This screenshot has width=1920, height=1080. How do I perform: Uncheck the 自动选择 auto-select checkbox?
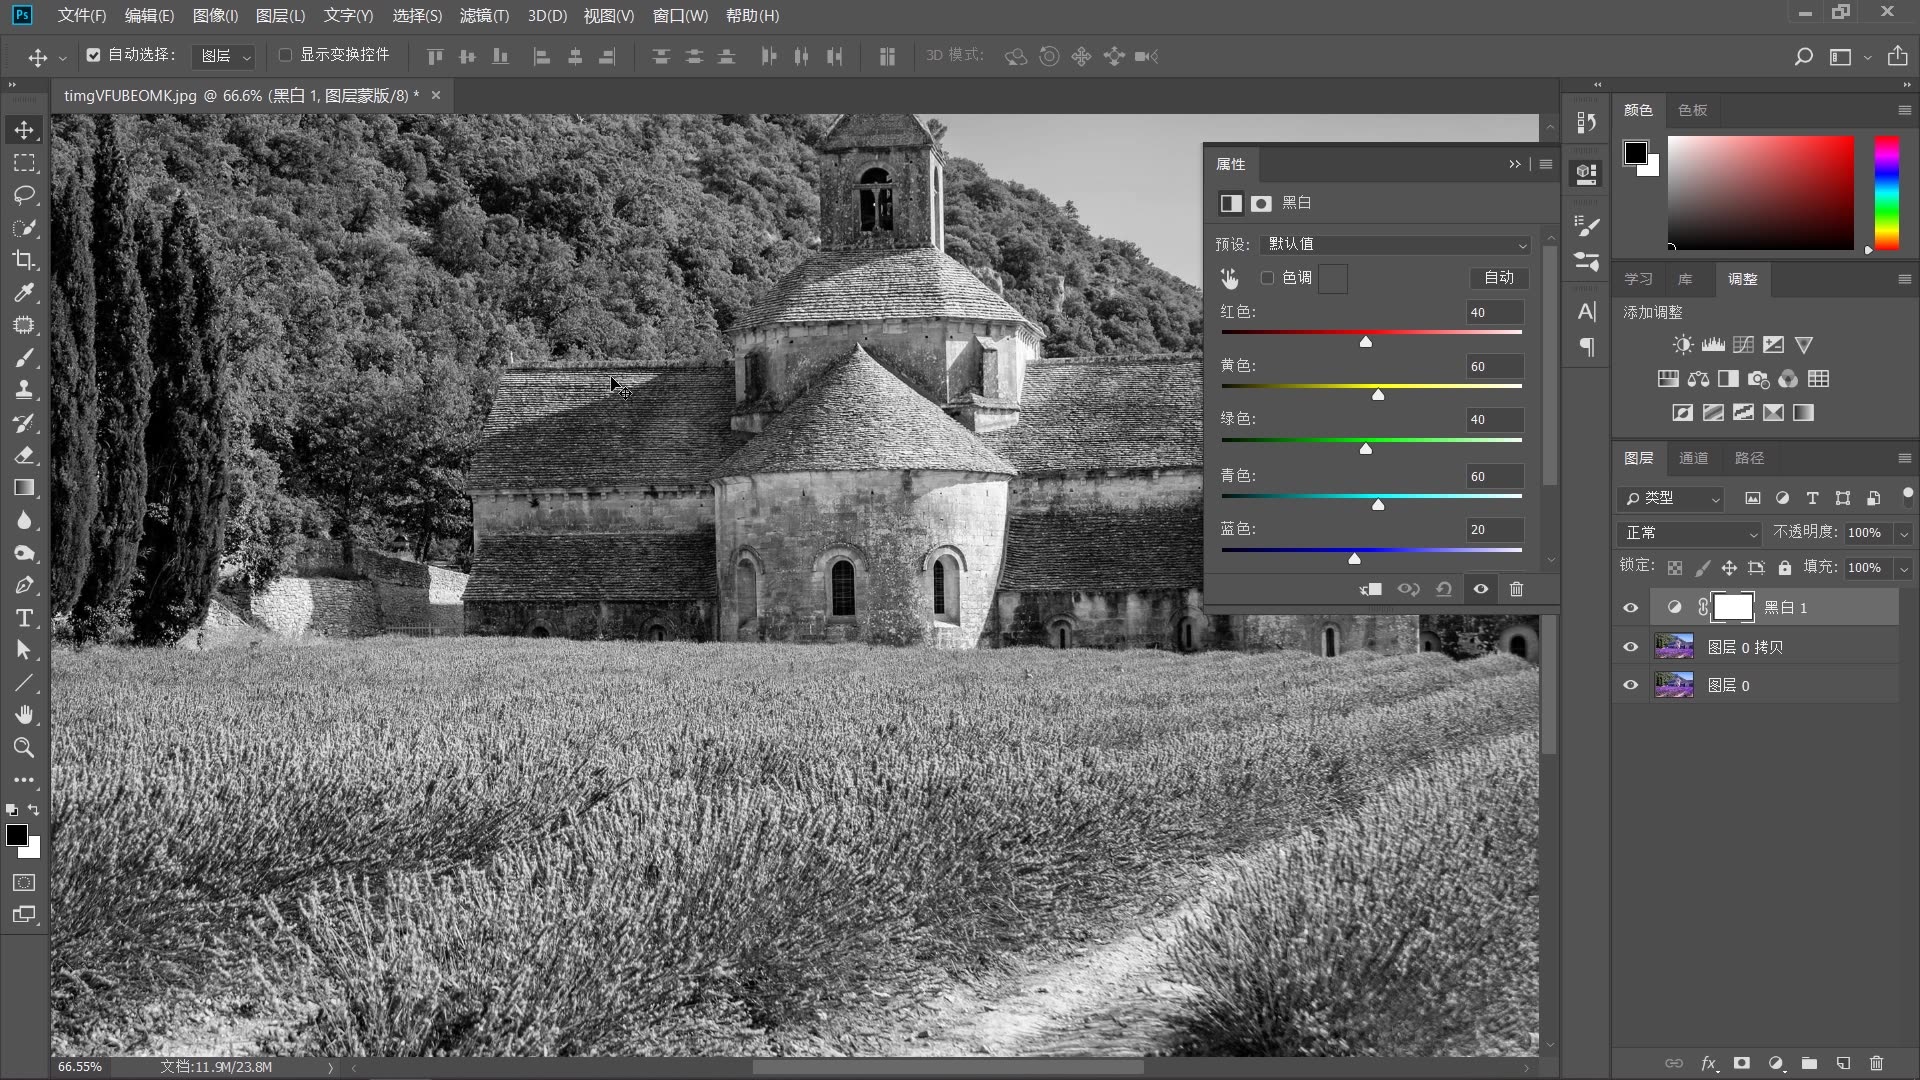point(93,55)
